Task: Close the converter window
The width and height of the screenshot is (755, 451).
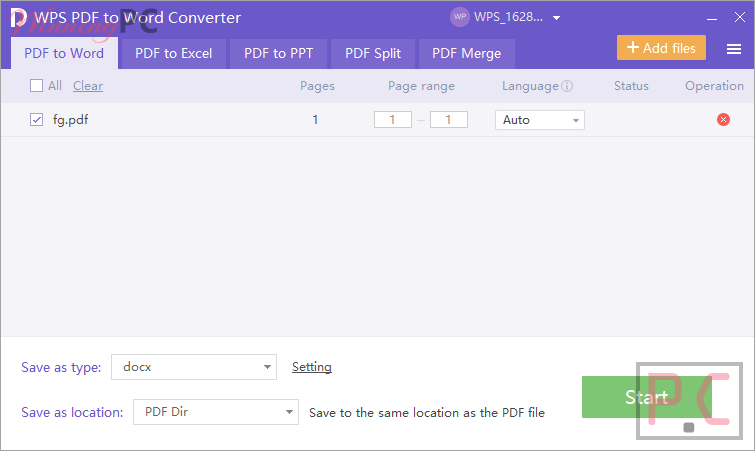Action: coord(740,17)
